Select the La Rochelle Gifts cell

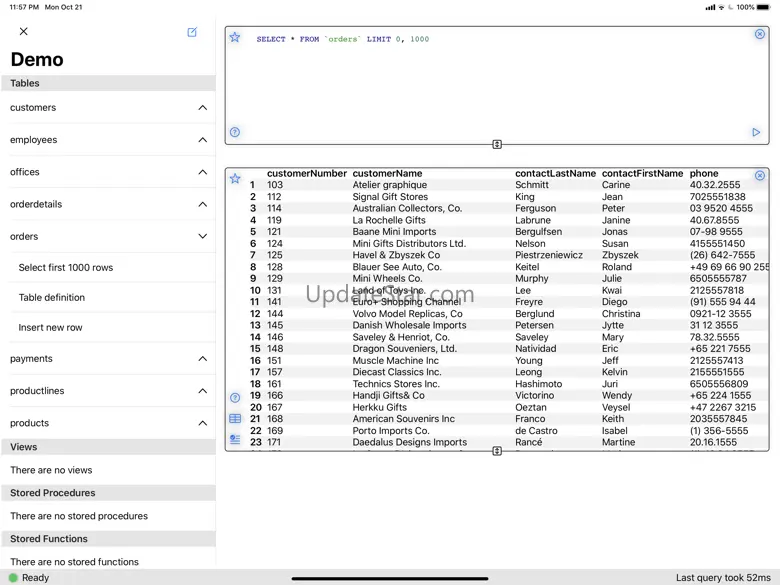[x=389, y=220]
